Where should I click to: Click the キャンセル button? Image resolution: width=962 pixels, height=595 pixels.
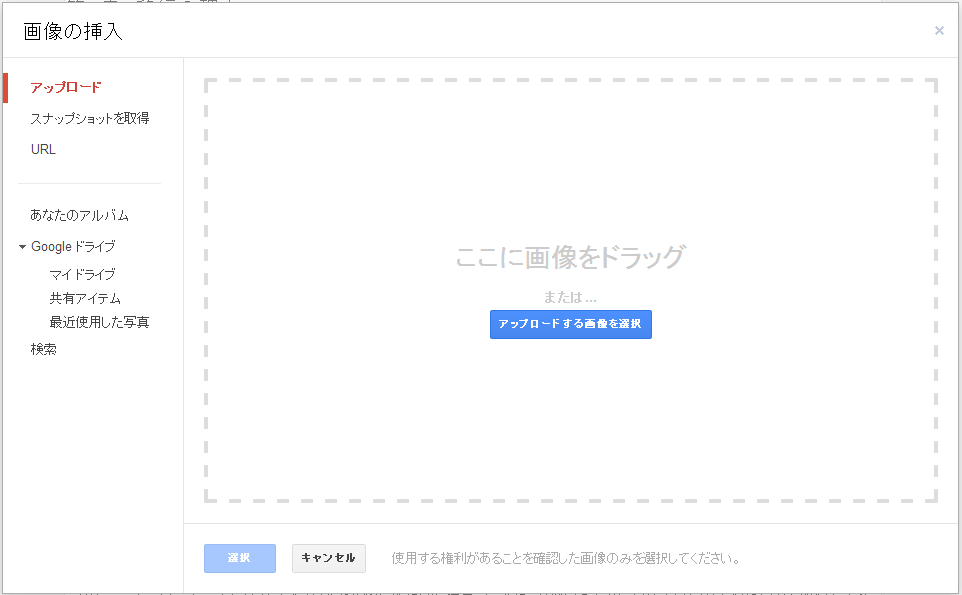[x=328, y=557]
